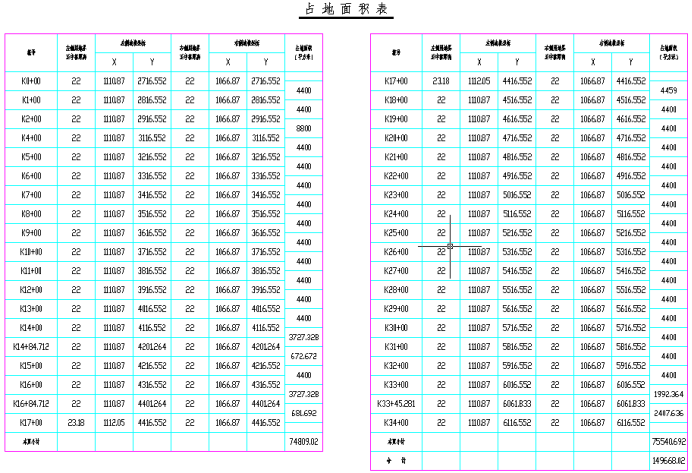The height and width of the screenshot is (473, 692).
Task: Select station label K34+00
Action: point(396,423)
